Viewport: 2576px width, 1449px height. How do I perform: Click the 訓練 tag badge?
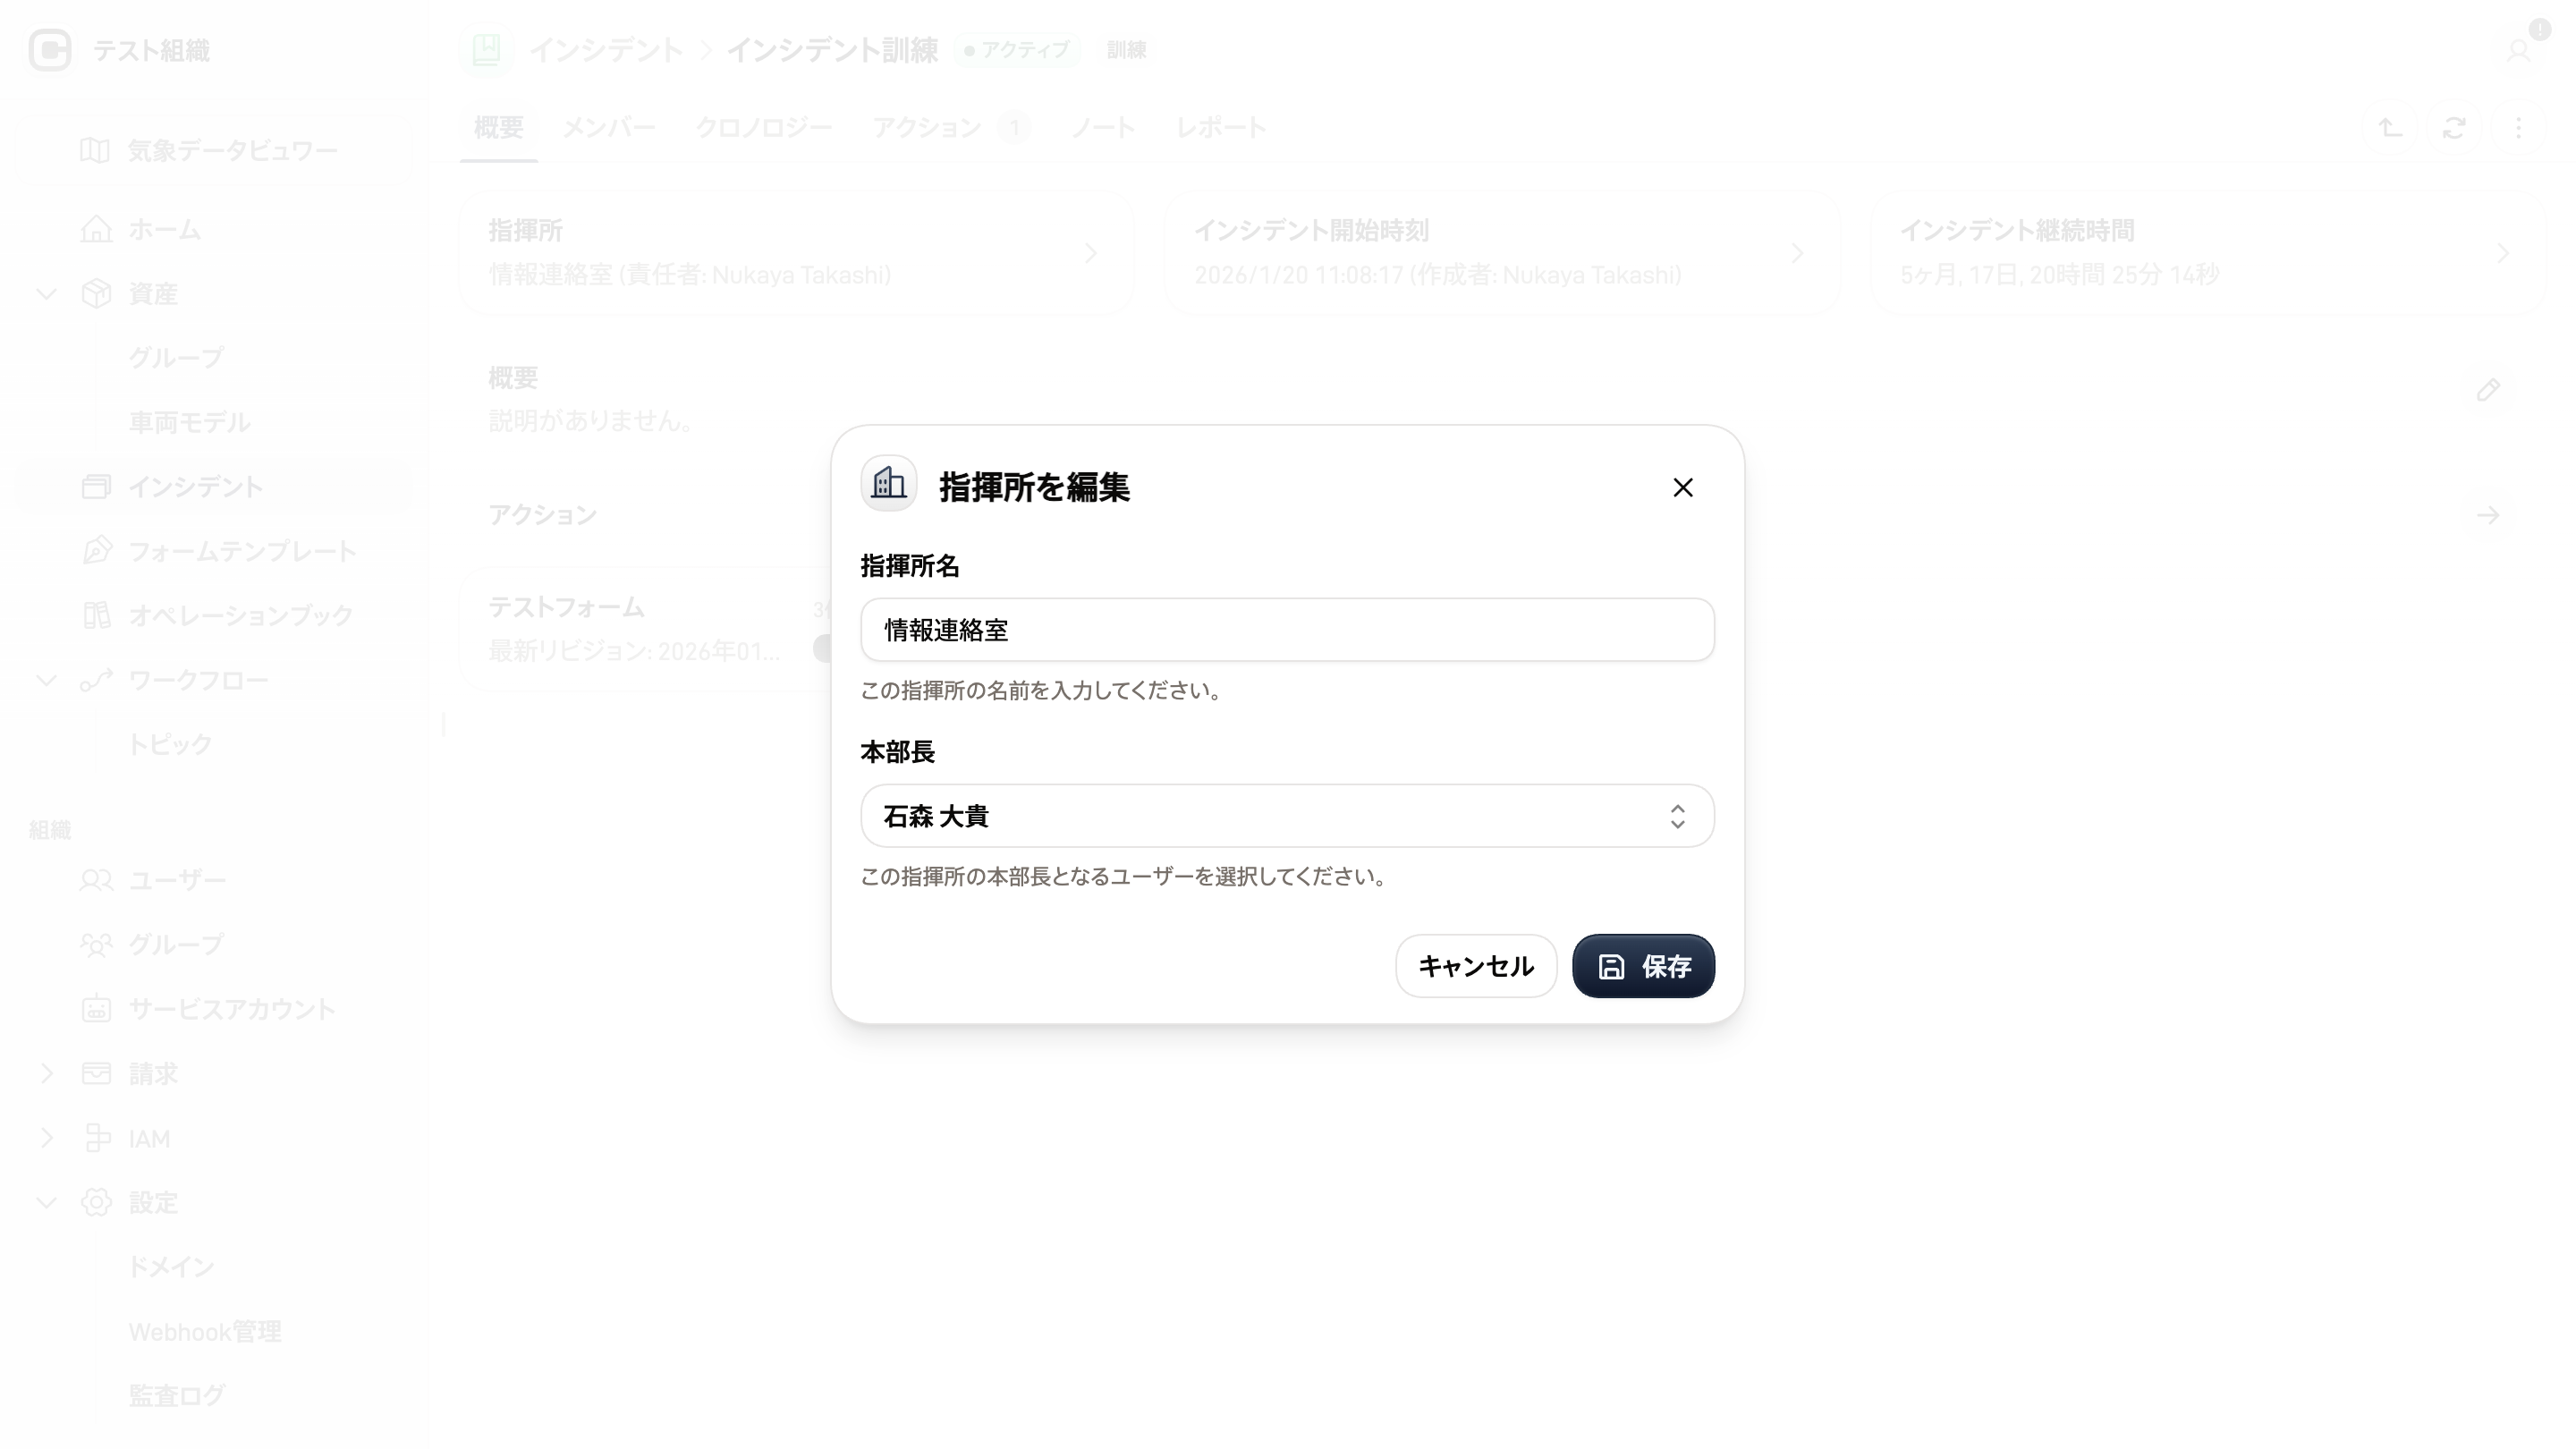tap(1126, 50)
